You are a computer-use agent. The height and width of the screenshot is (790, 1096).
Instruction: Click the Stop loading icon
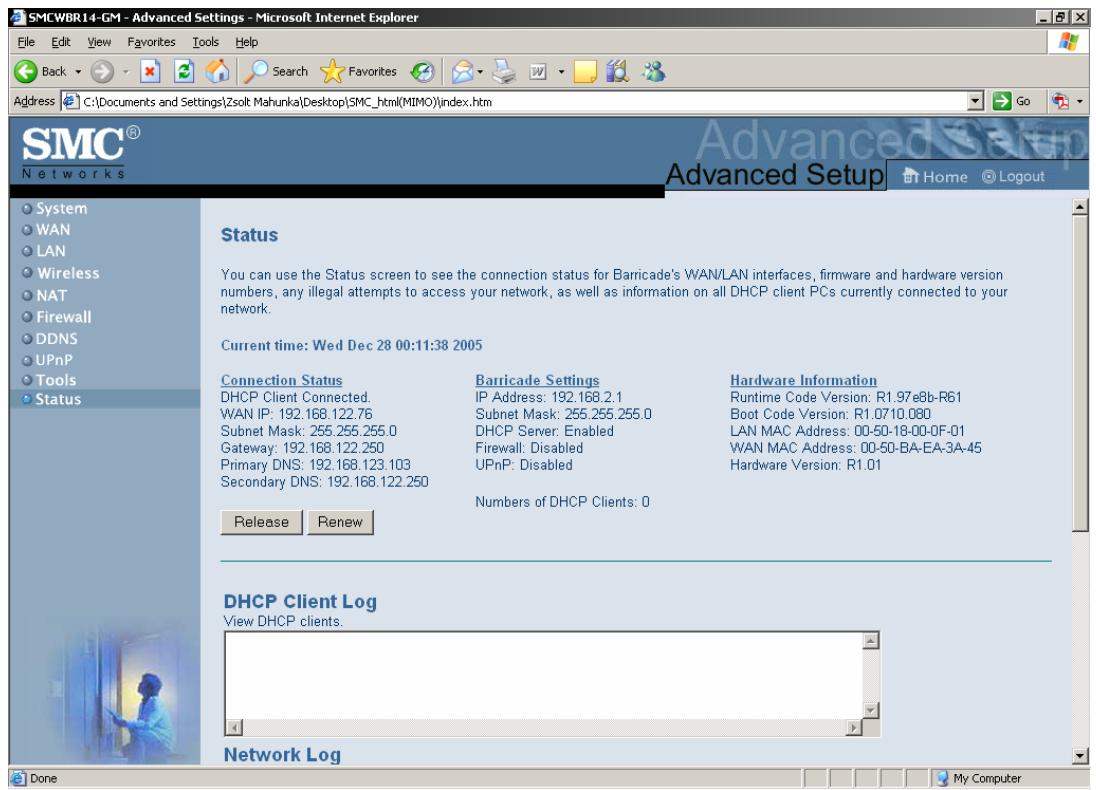pyautogui.click(x=150, y=71)
